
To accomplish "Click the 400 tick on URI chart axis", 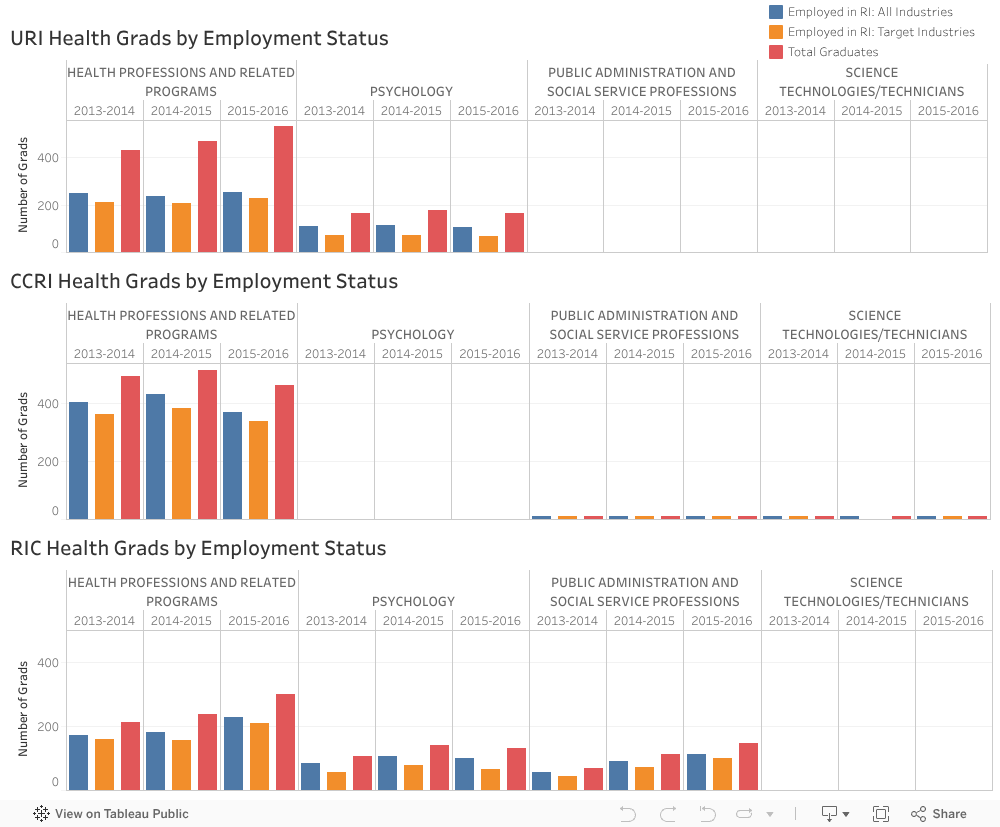I will pos(48,157).
